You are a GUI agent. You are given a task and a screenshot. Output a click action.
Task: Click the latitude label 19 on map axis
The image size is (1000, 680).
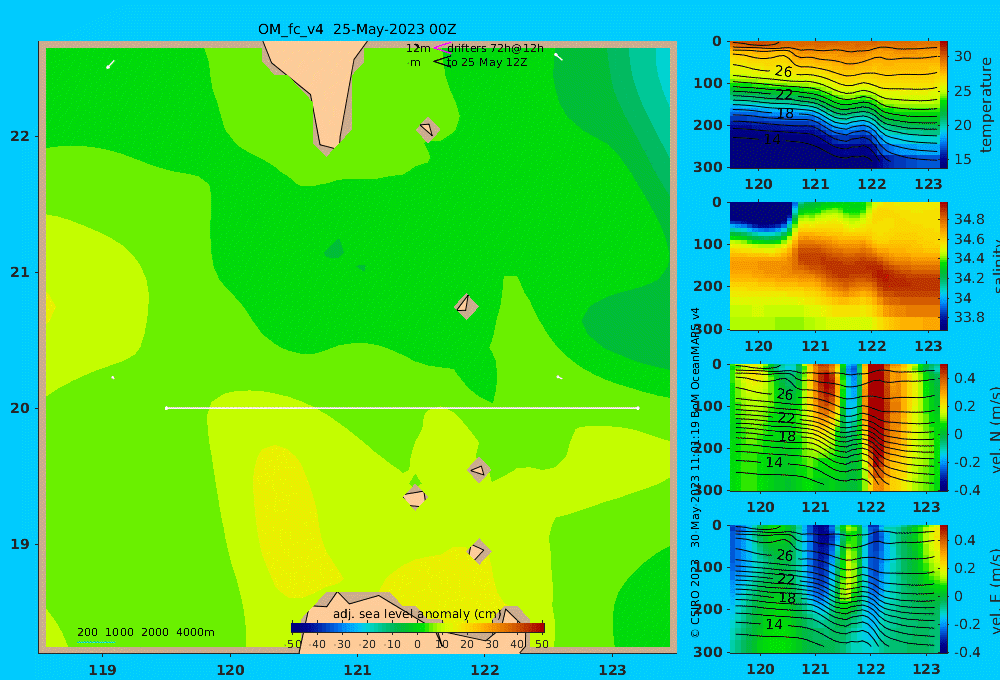[x=20, y=544]
